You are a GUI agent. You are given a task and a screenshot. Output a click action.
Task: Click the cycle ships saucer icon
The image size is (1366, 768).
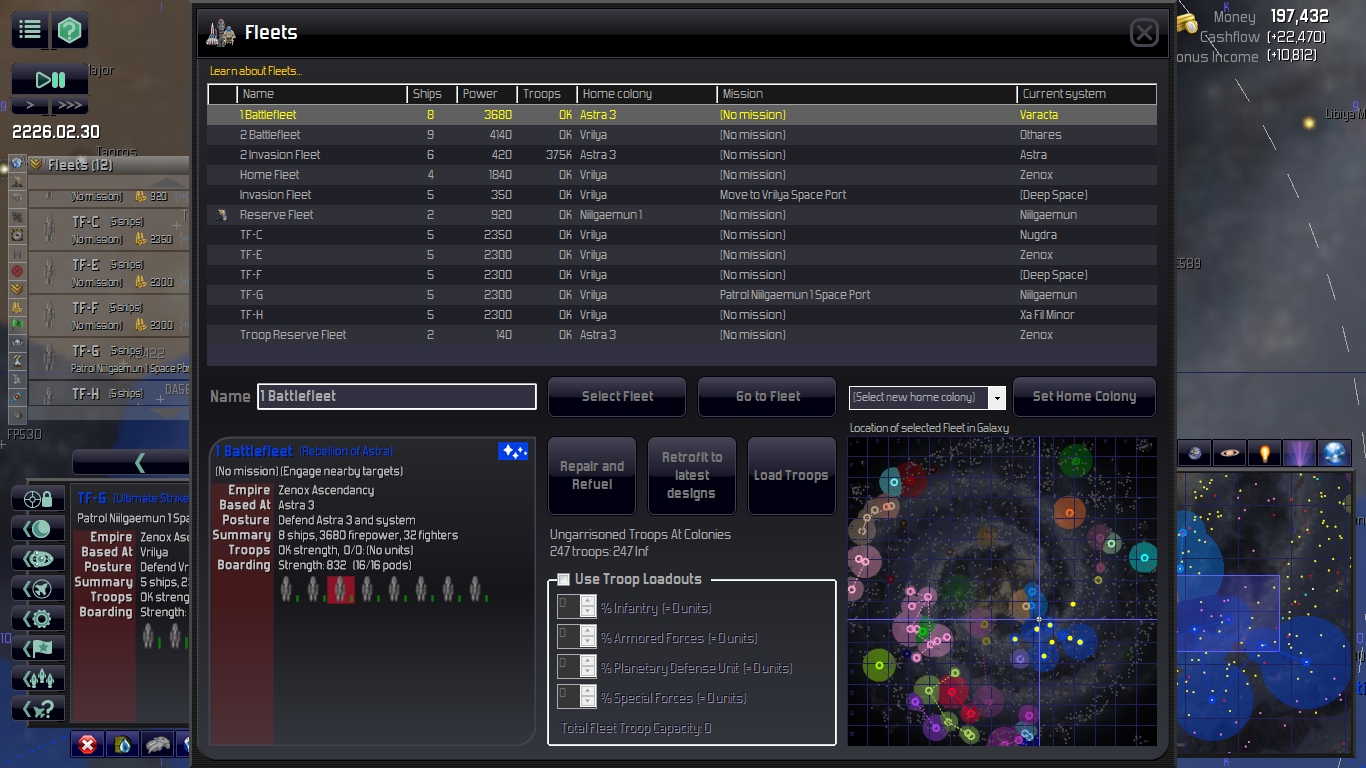coord(38,558)
